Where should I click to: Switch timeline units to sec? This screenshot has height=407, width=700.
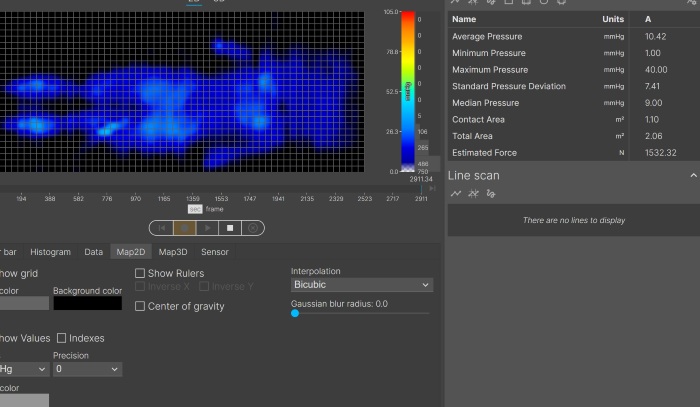(x=195, y=209)
